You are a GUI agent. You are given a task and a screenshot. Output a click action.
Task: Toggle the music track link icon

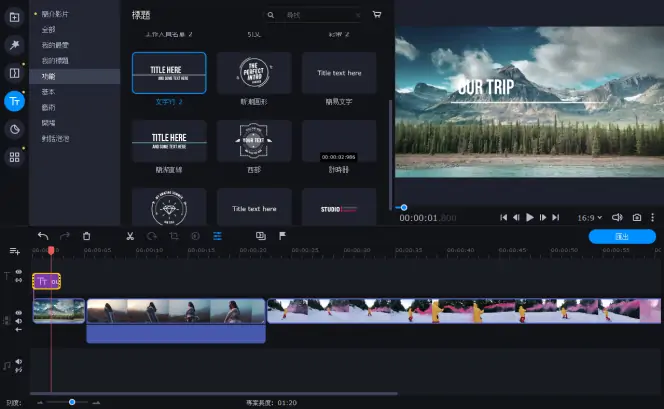(x=19, y=370)
